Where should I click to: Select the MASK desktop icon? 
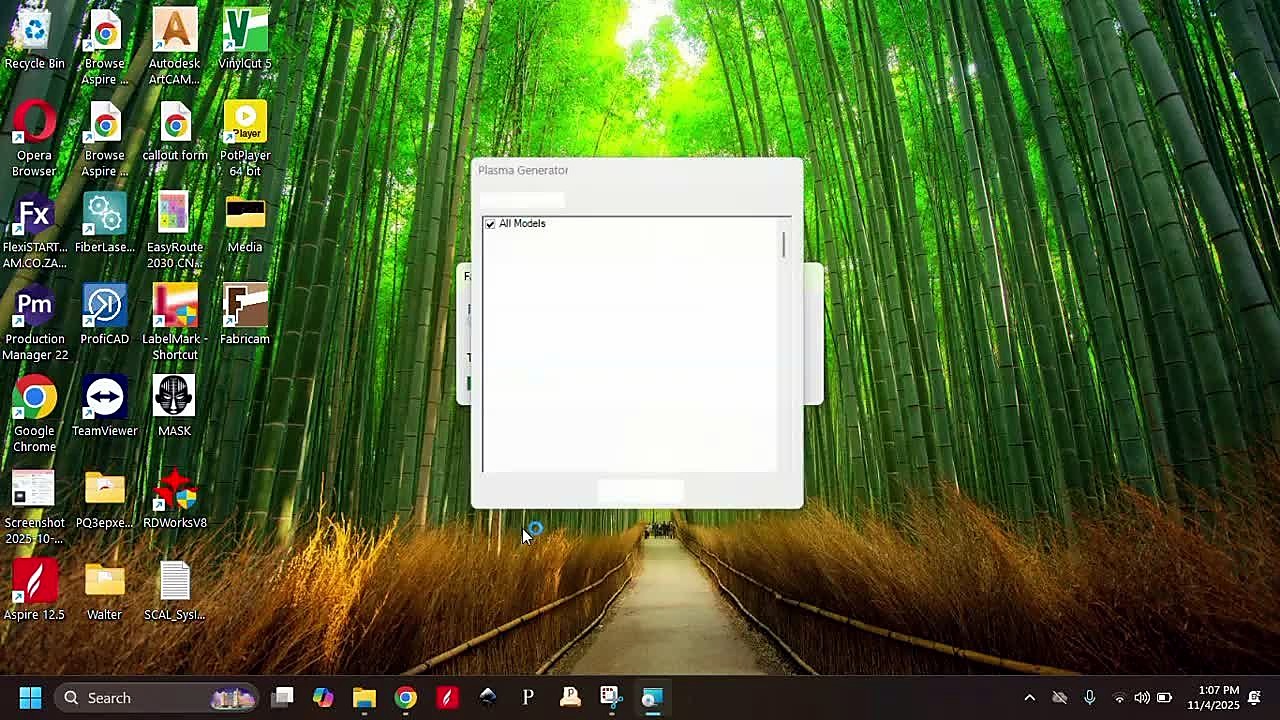pos(174,408)
